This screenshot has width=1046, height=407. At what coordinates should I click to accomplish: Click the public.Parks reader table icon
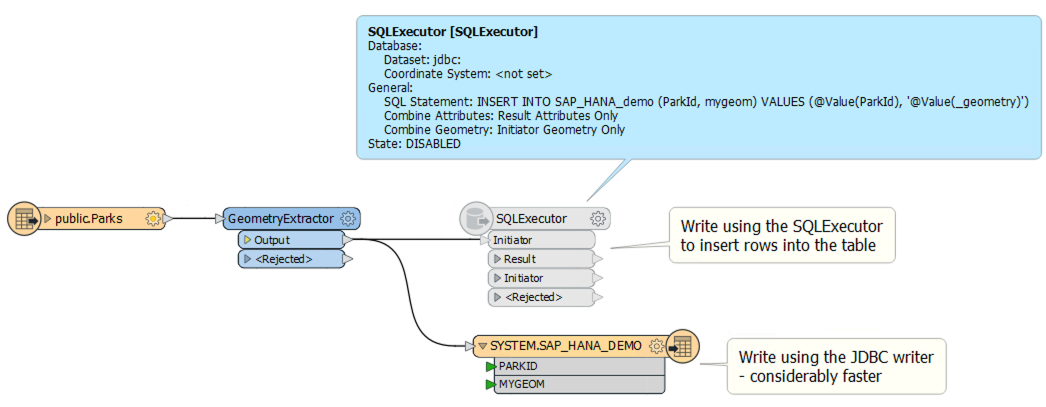23,218
